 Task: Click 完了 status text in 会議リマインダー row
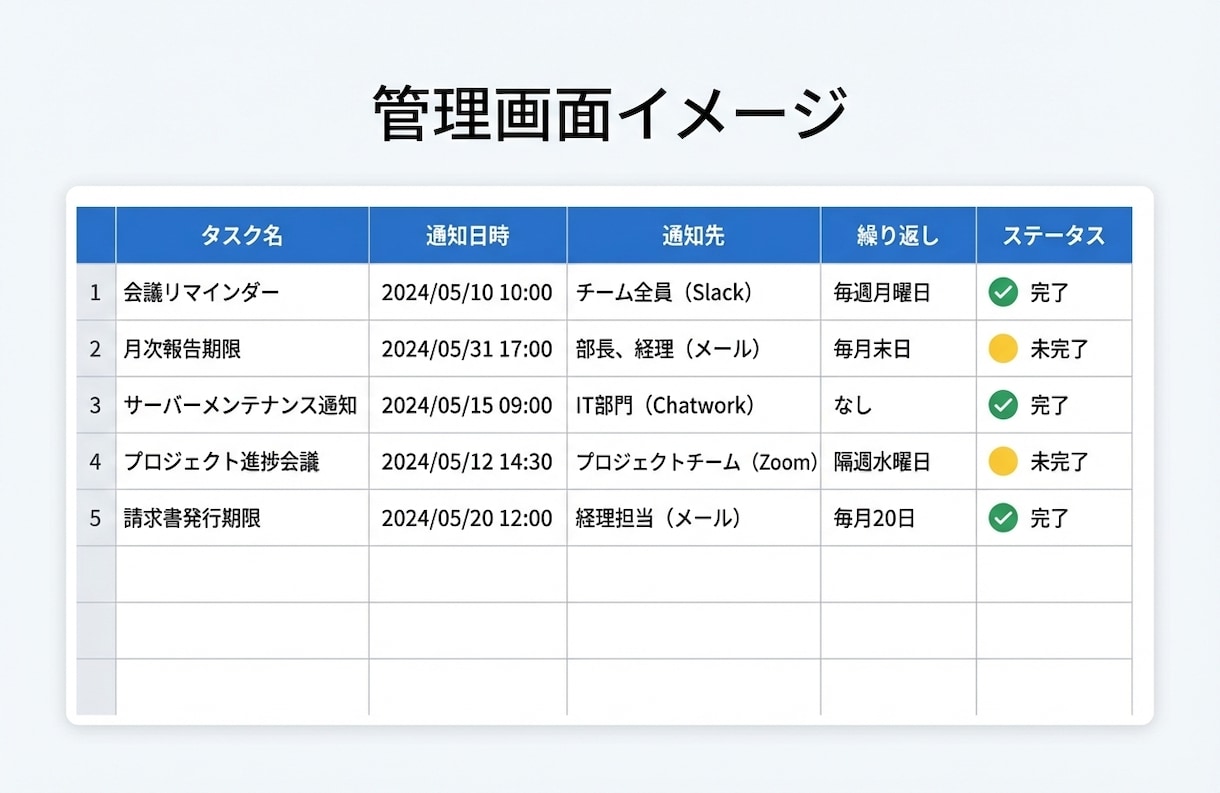1050,293
